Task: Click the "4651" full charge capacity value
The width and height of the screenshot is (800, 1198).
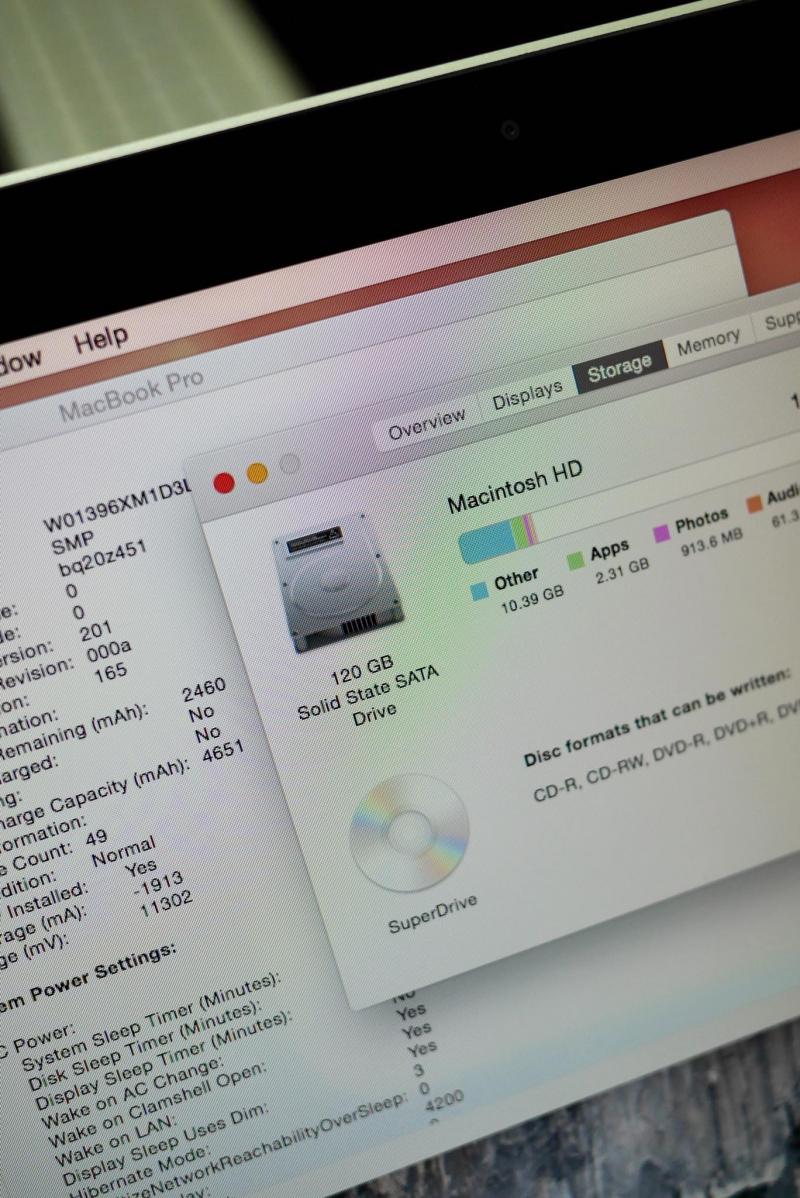Action: tap(223, 750)
